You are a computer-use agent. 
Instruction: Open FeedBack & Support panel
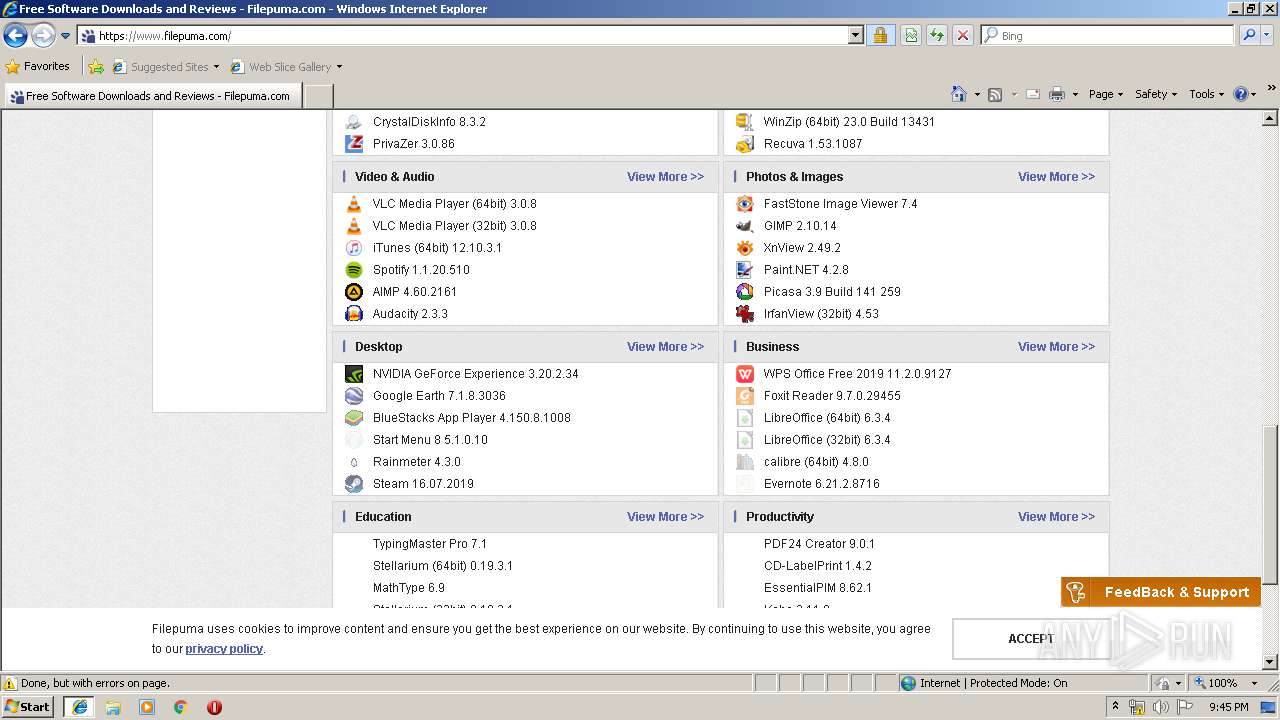[x=1161, y=592]
